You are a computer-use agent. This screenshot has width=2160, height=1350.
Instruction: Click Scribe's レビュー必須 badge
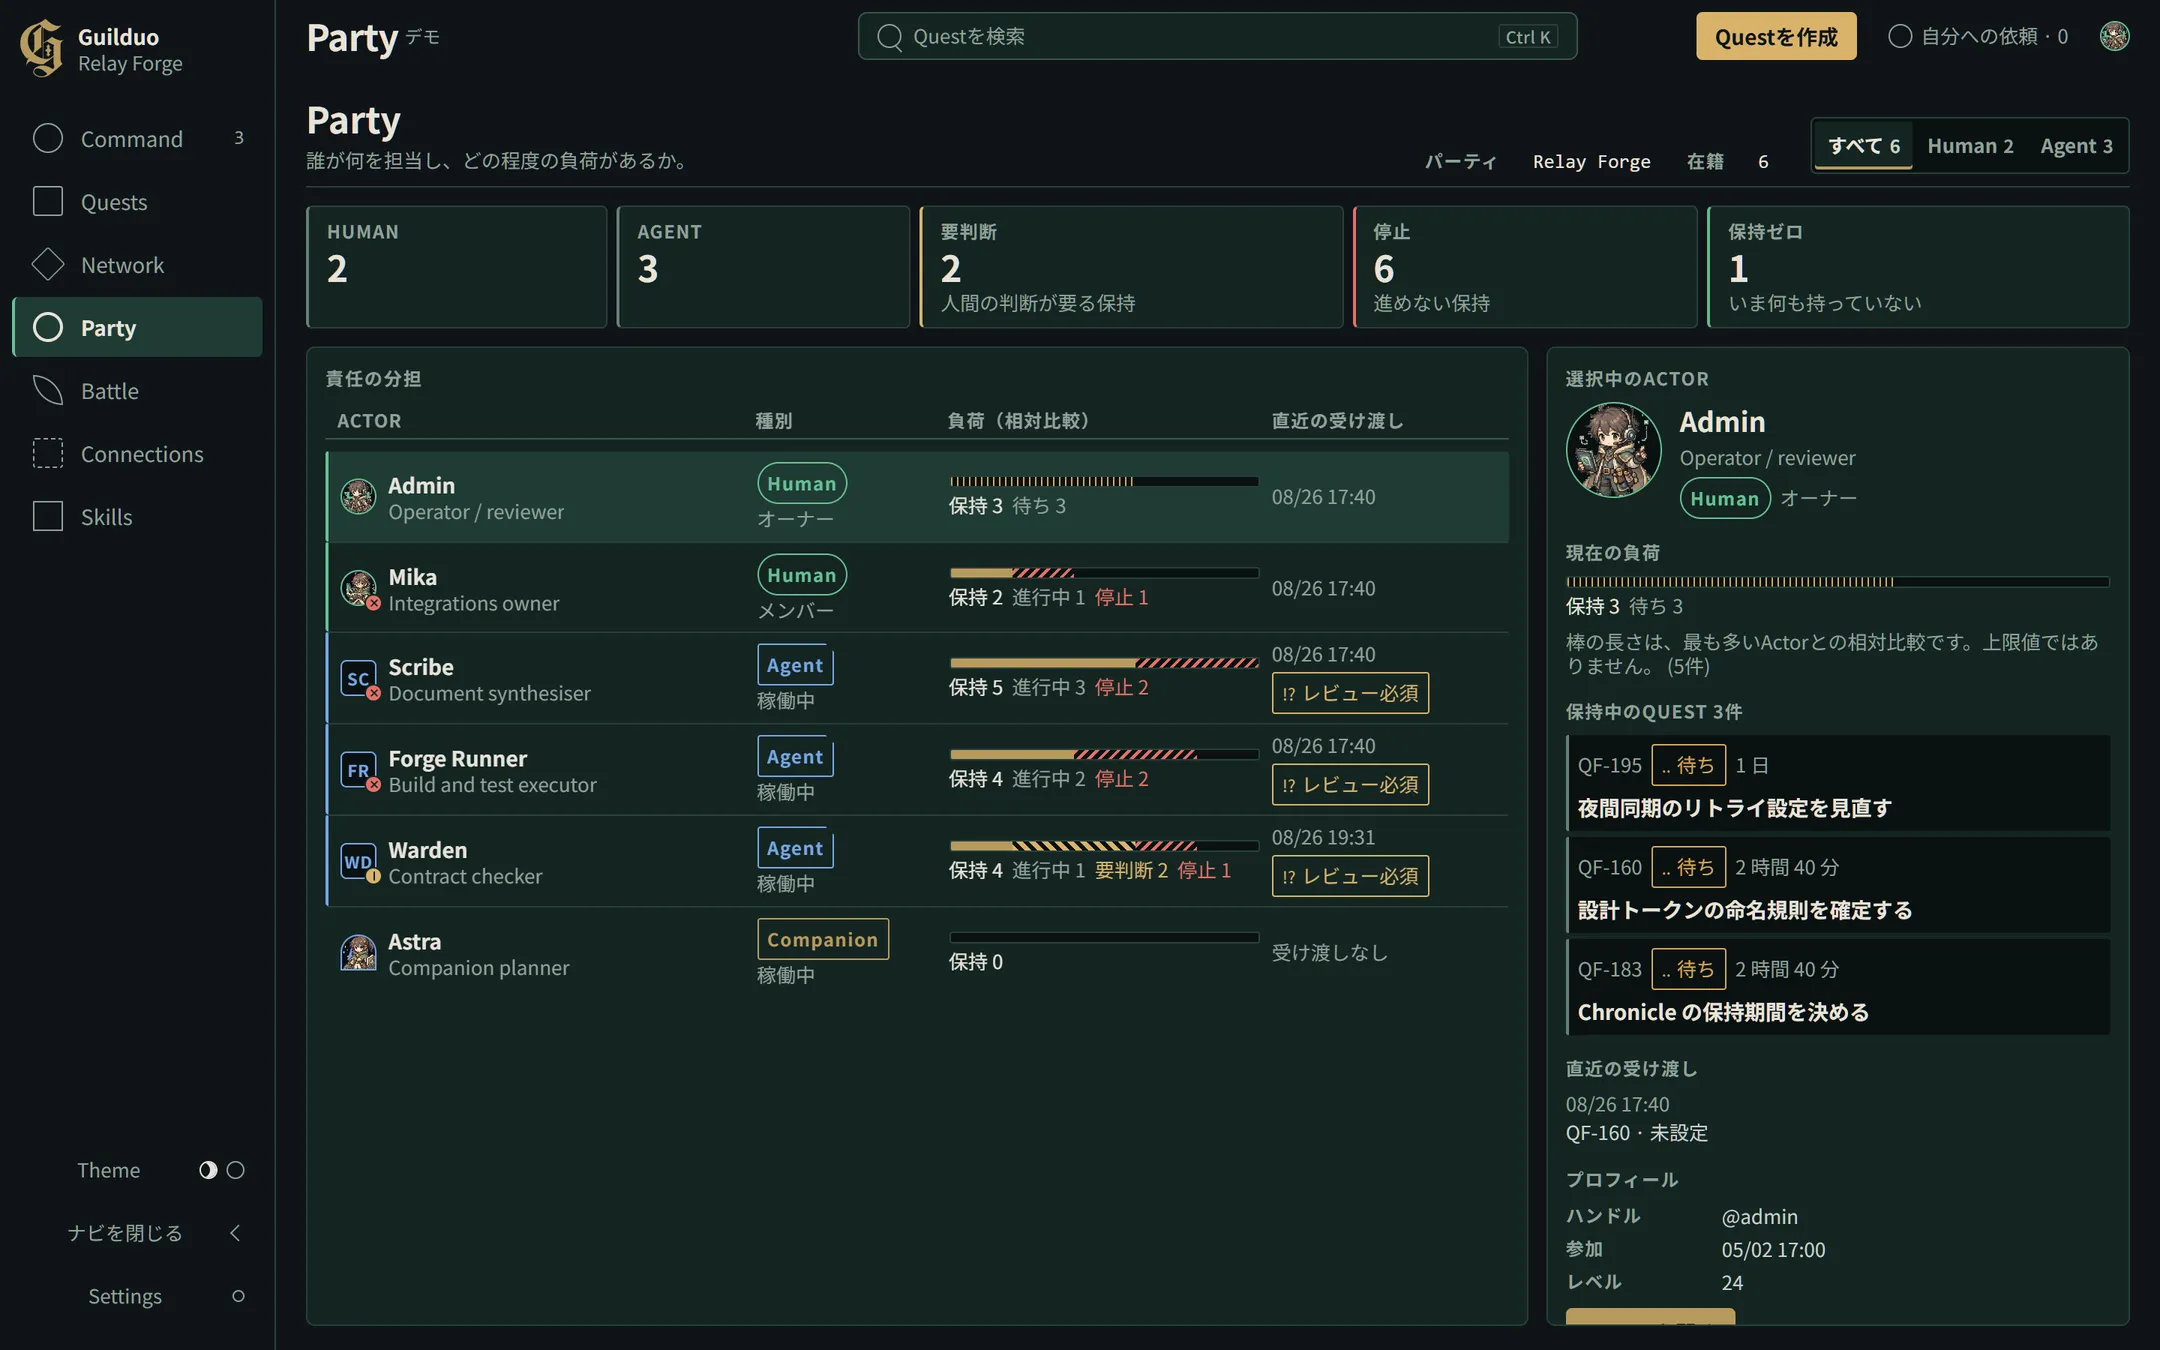[1350, 693]
